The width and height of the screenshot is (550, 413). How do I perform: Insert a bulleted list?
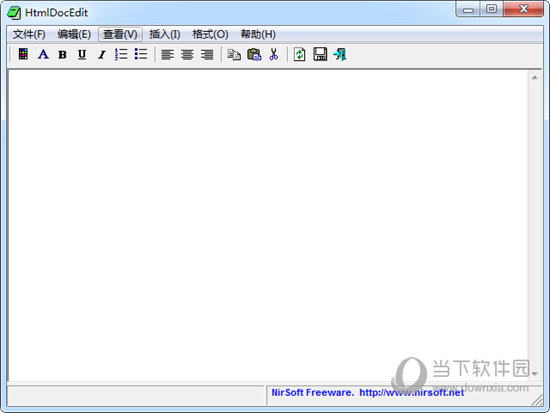[x=141, y=54]
